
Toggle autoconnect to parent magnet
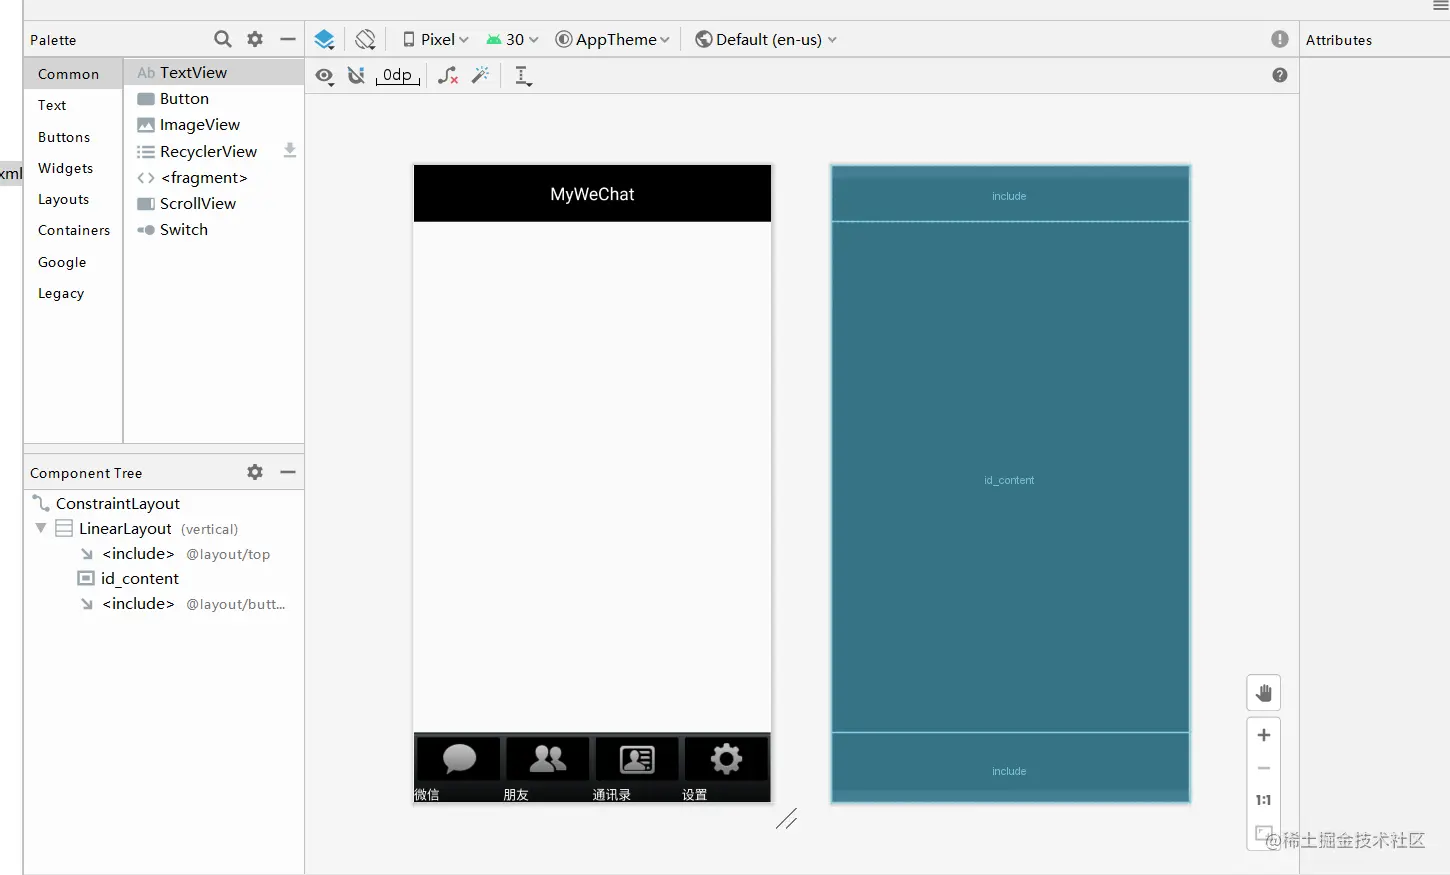tap(356, 76)
